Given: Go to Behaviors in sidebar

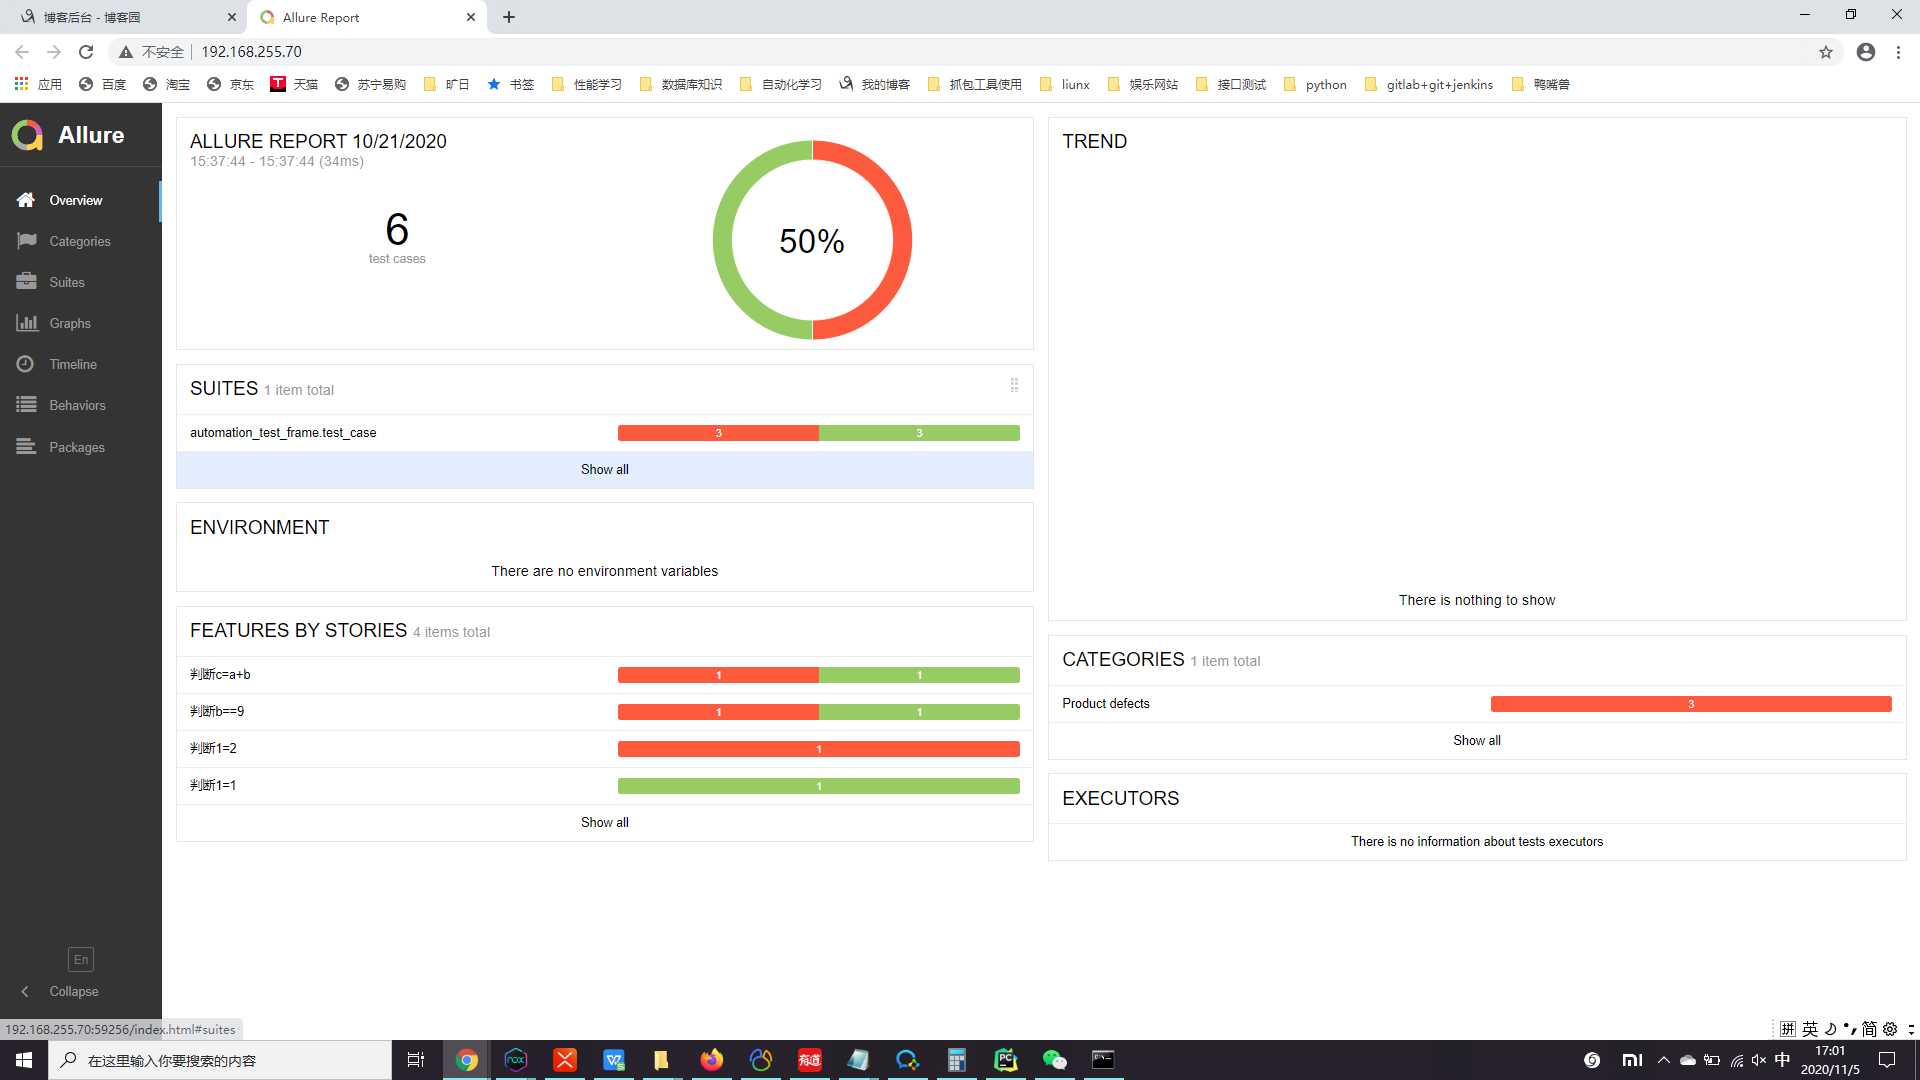Looking at the screenshot, I should 77,405.
